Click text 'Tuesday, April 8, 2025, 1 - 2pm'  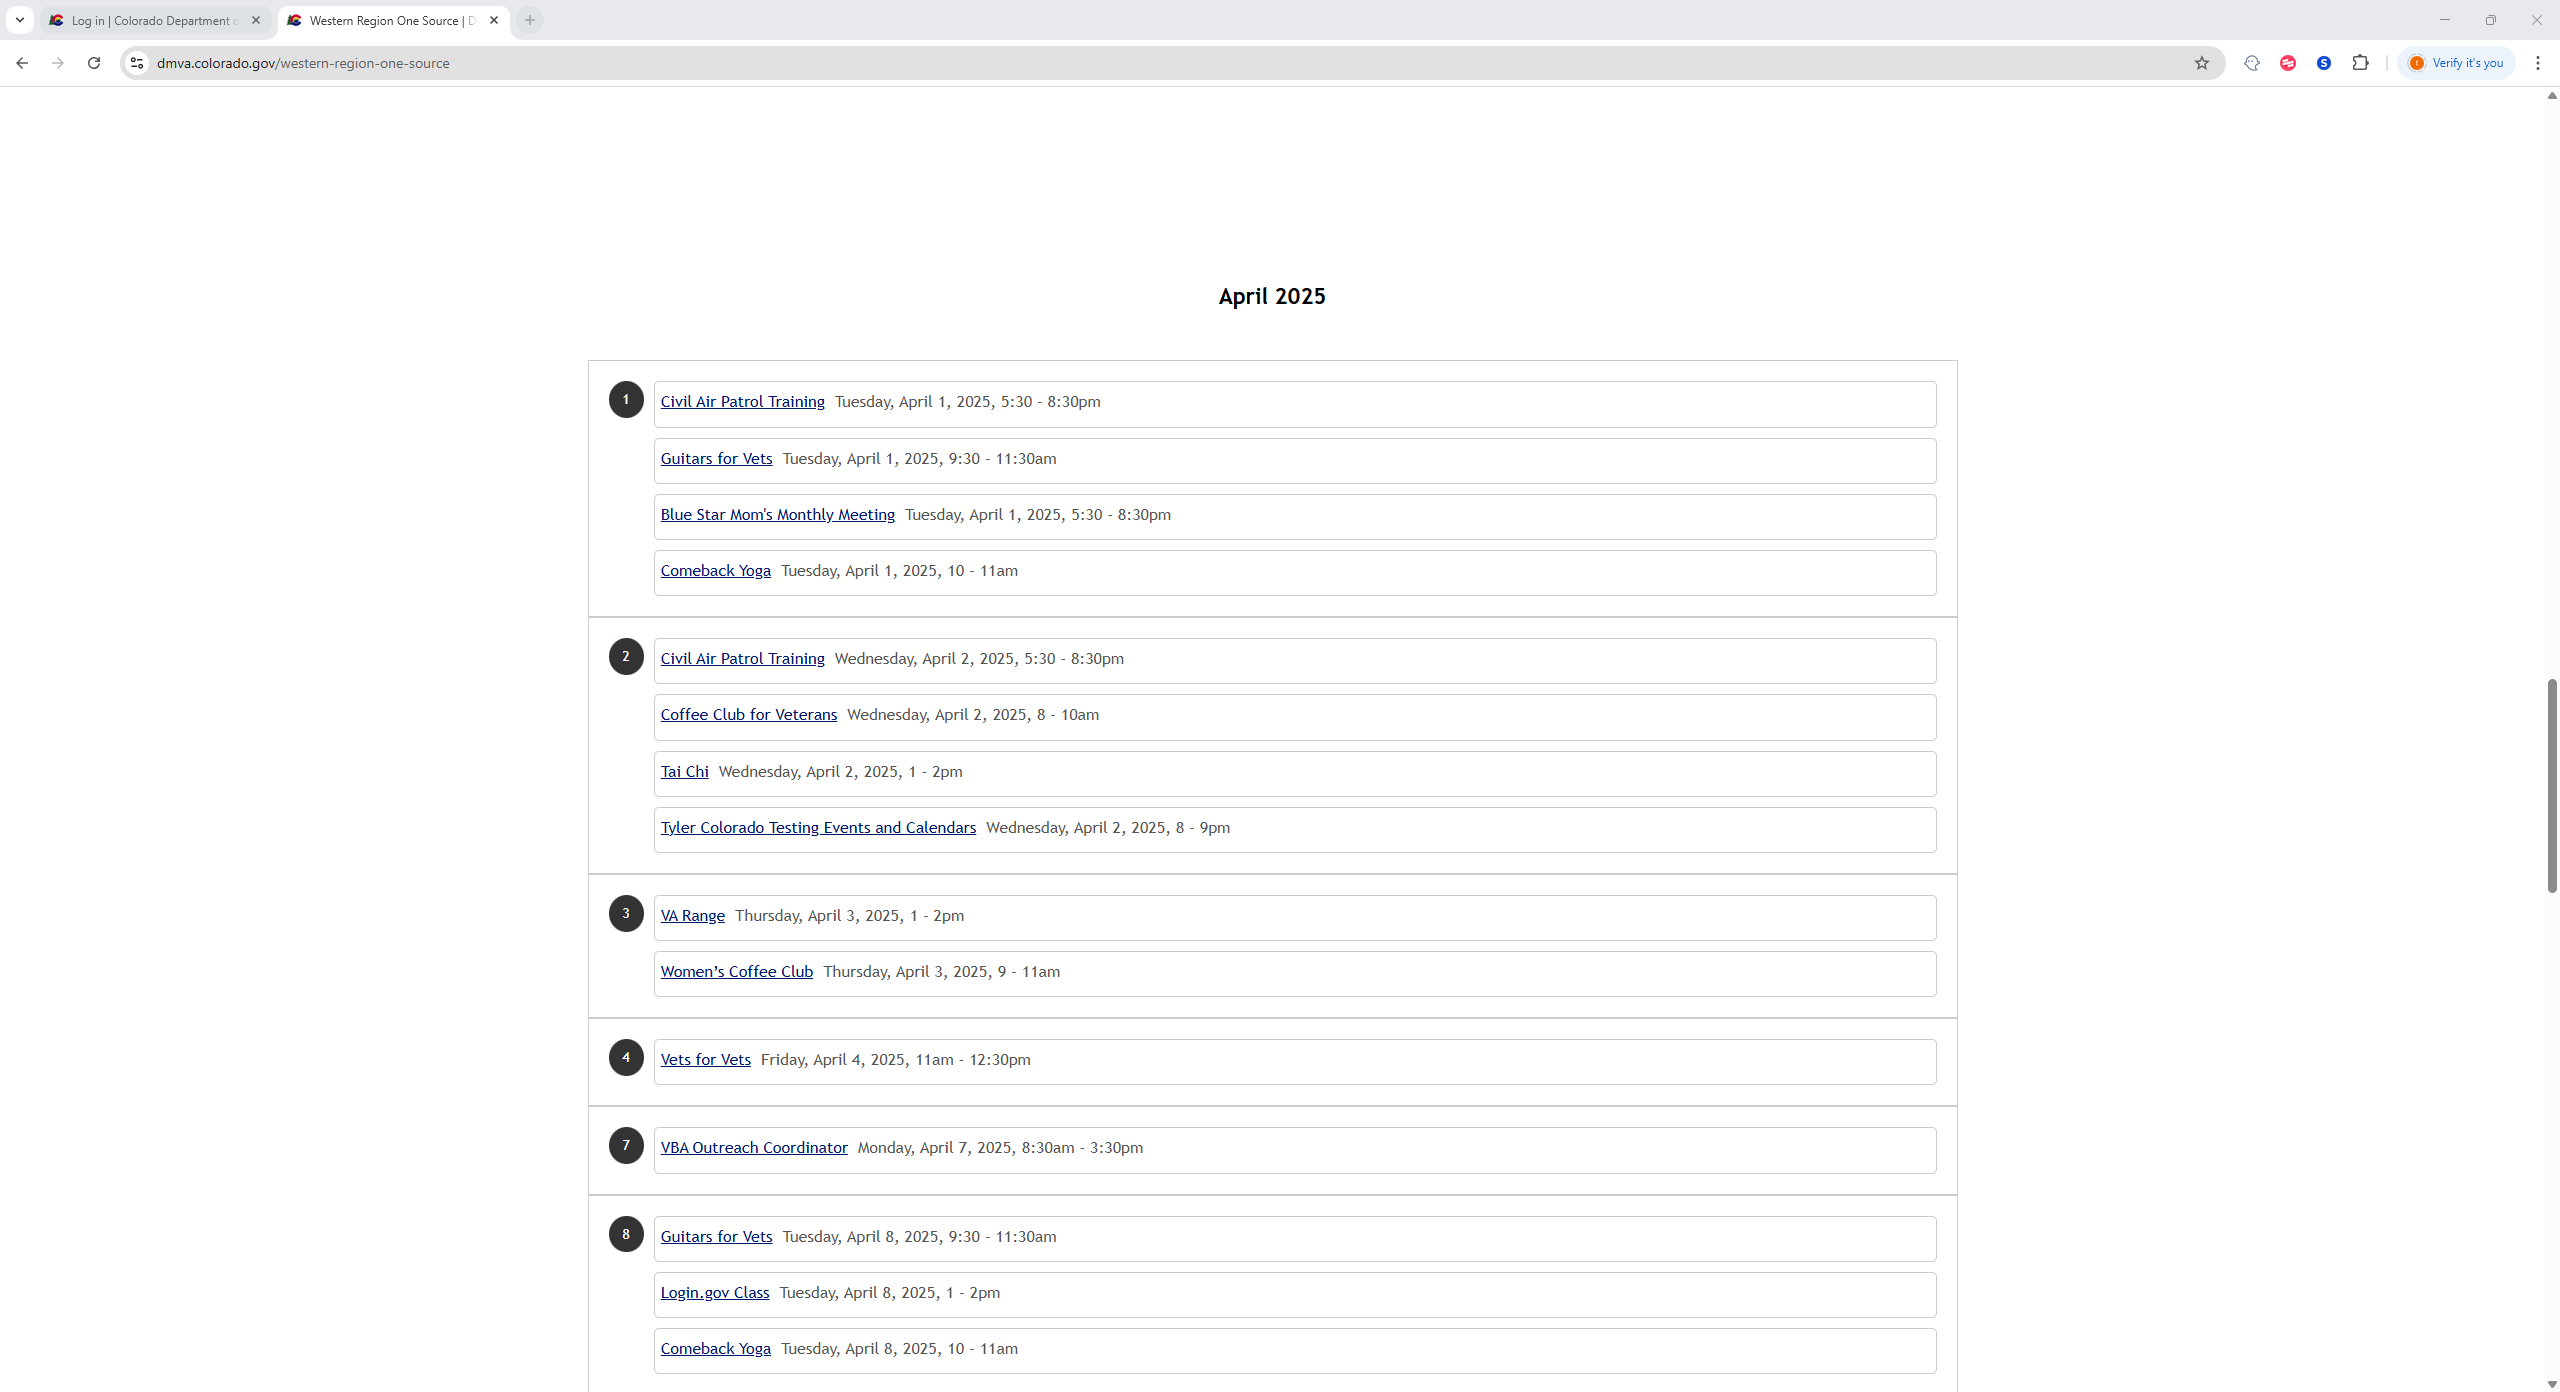[889, 1293]
